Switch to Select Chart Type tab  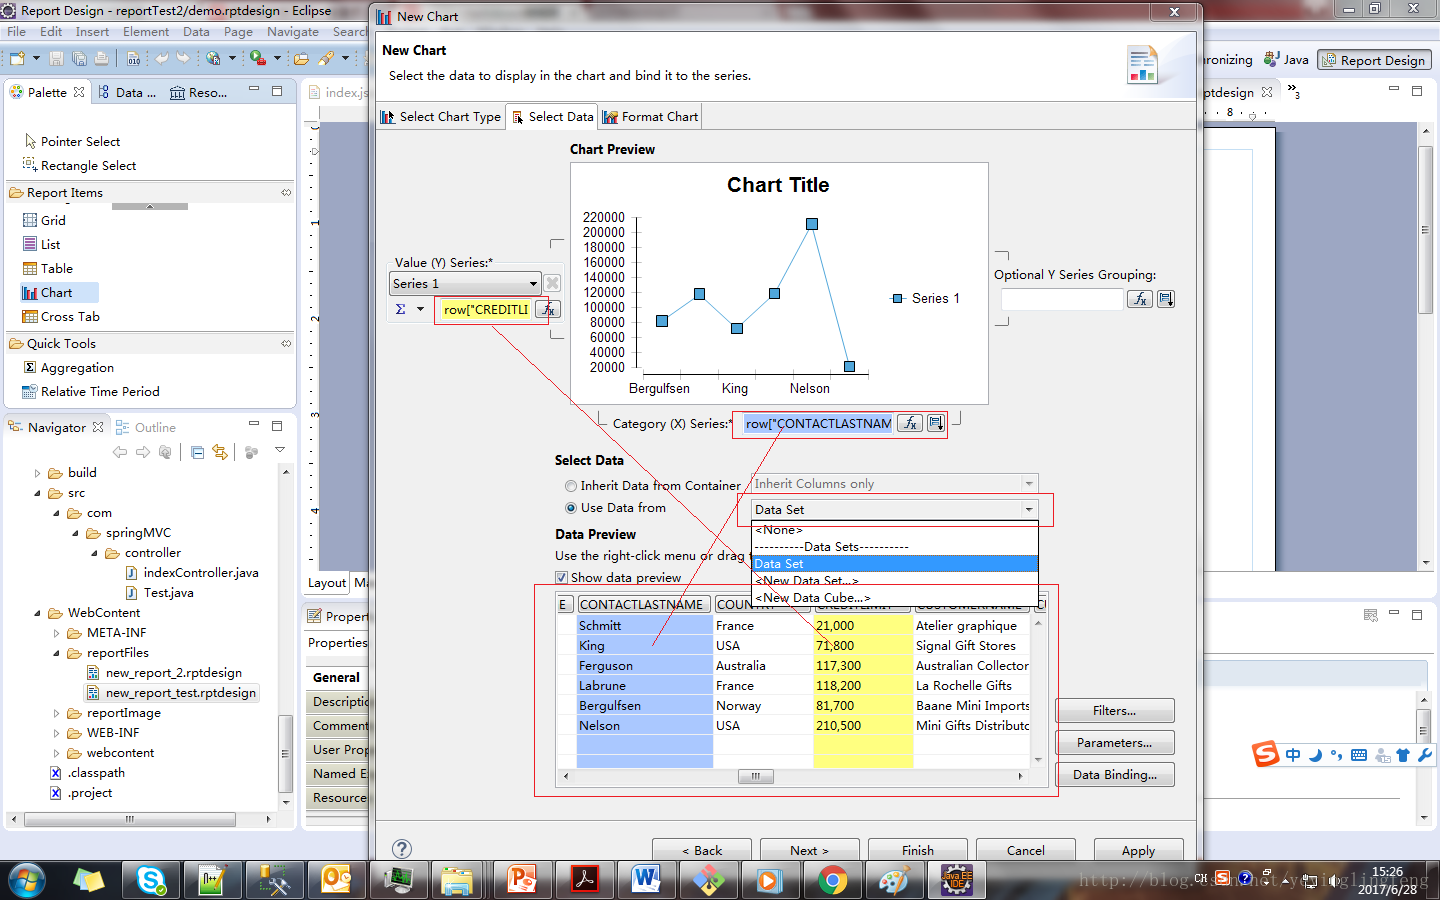click(441, 117)
